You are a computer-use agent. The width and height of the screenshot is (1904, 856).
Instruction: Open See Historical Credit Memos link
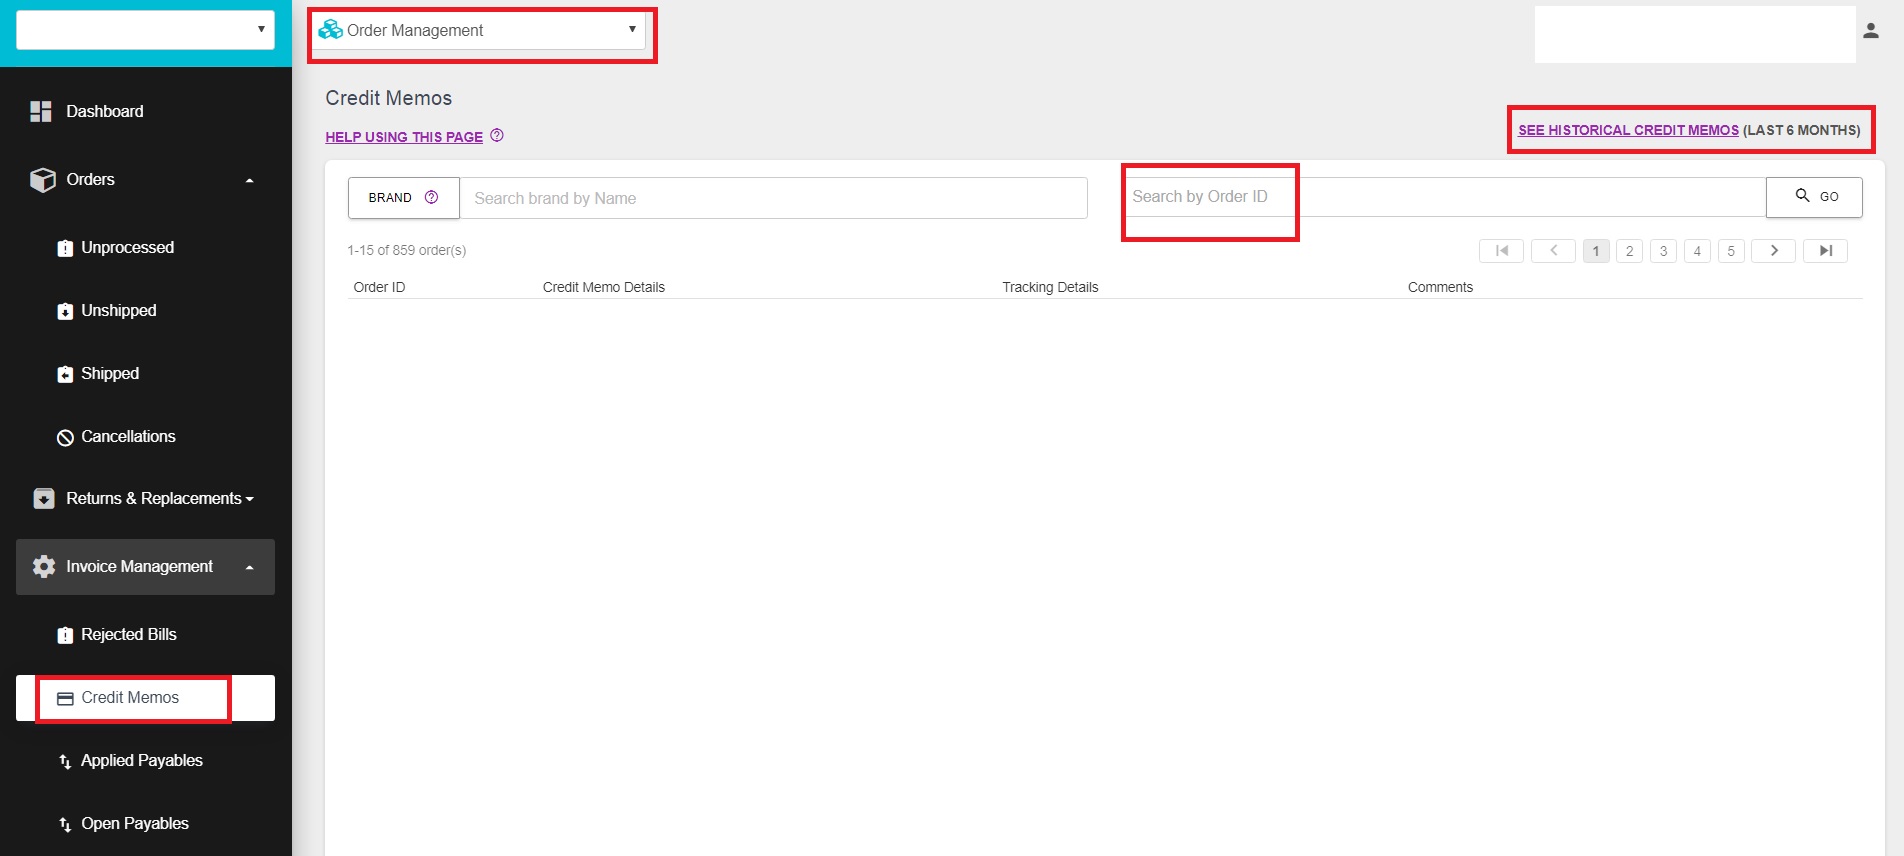(x=1628, y=130)
